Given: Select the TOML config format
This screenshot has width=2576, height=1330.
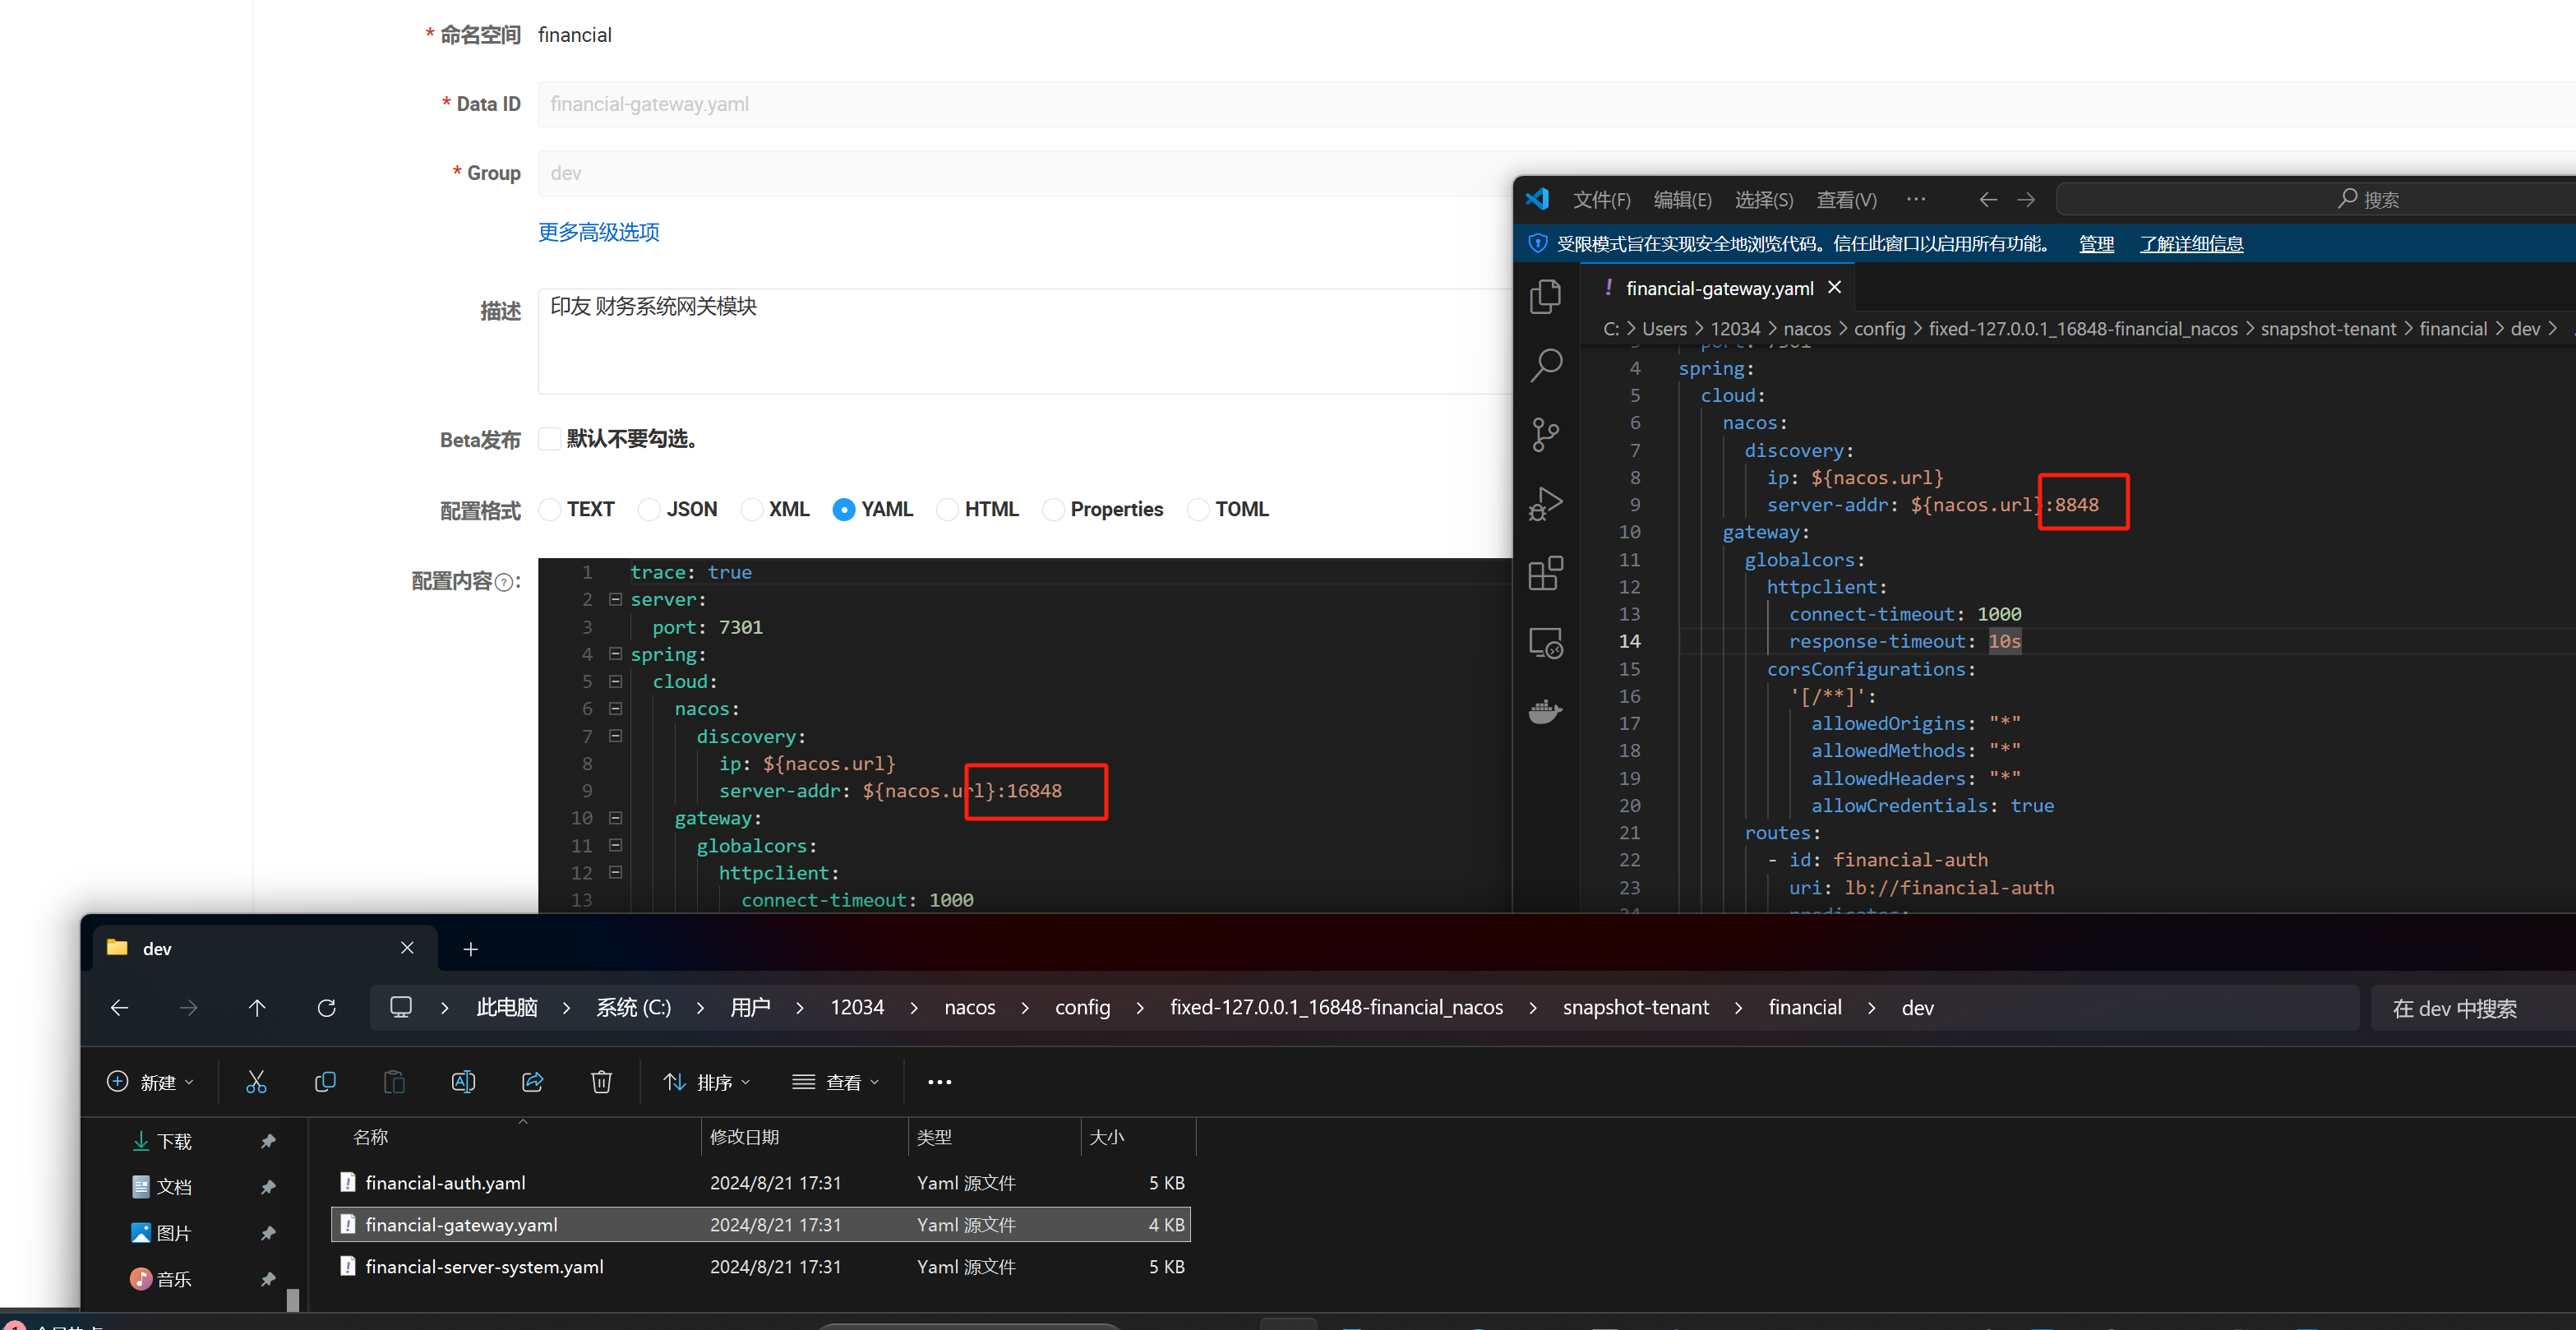Looking at the screenshot, I should pos(1197,510).
